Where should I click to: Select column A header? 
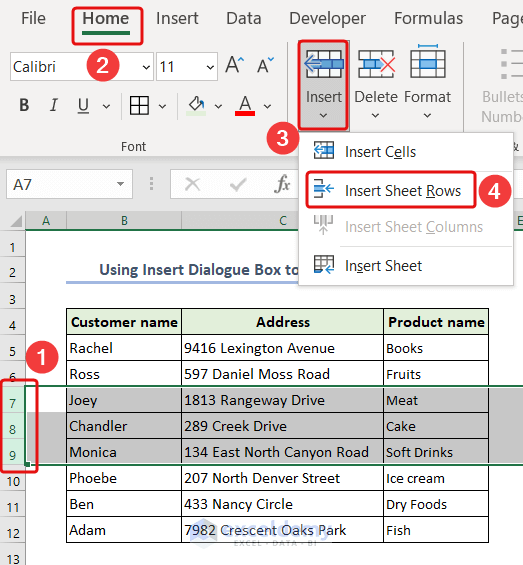point(46,221)
